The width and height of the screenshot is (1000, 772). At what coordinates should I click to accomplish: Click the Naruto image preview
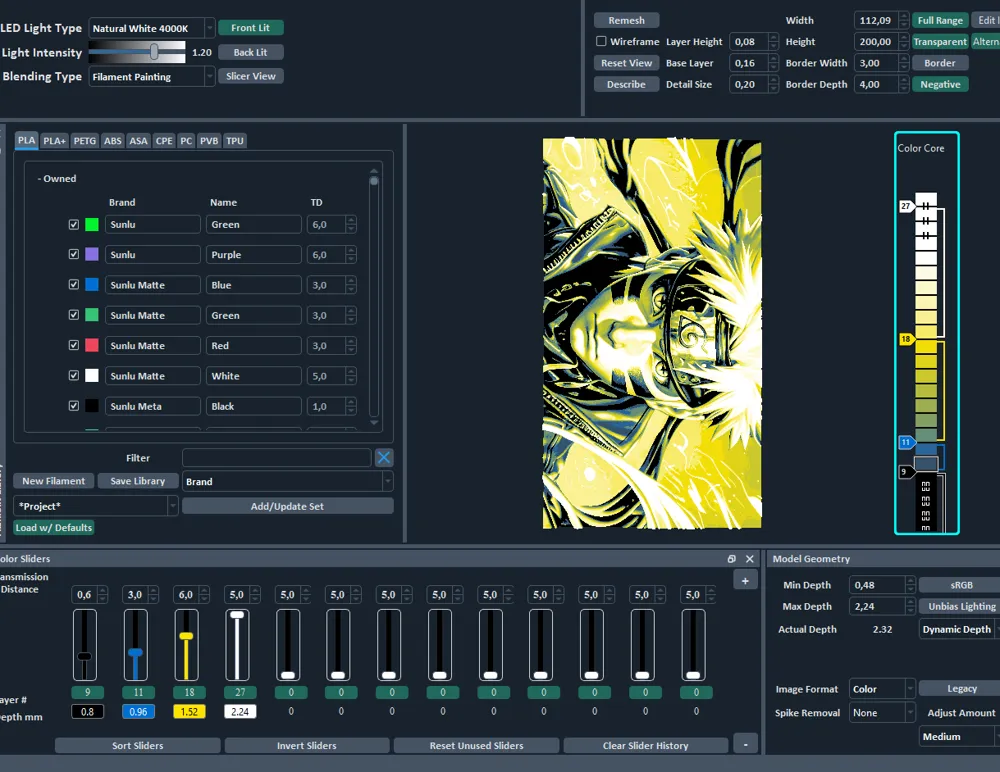click(652, 334)
